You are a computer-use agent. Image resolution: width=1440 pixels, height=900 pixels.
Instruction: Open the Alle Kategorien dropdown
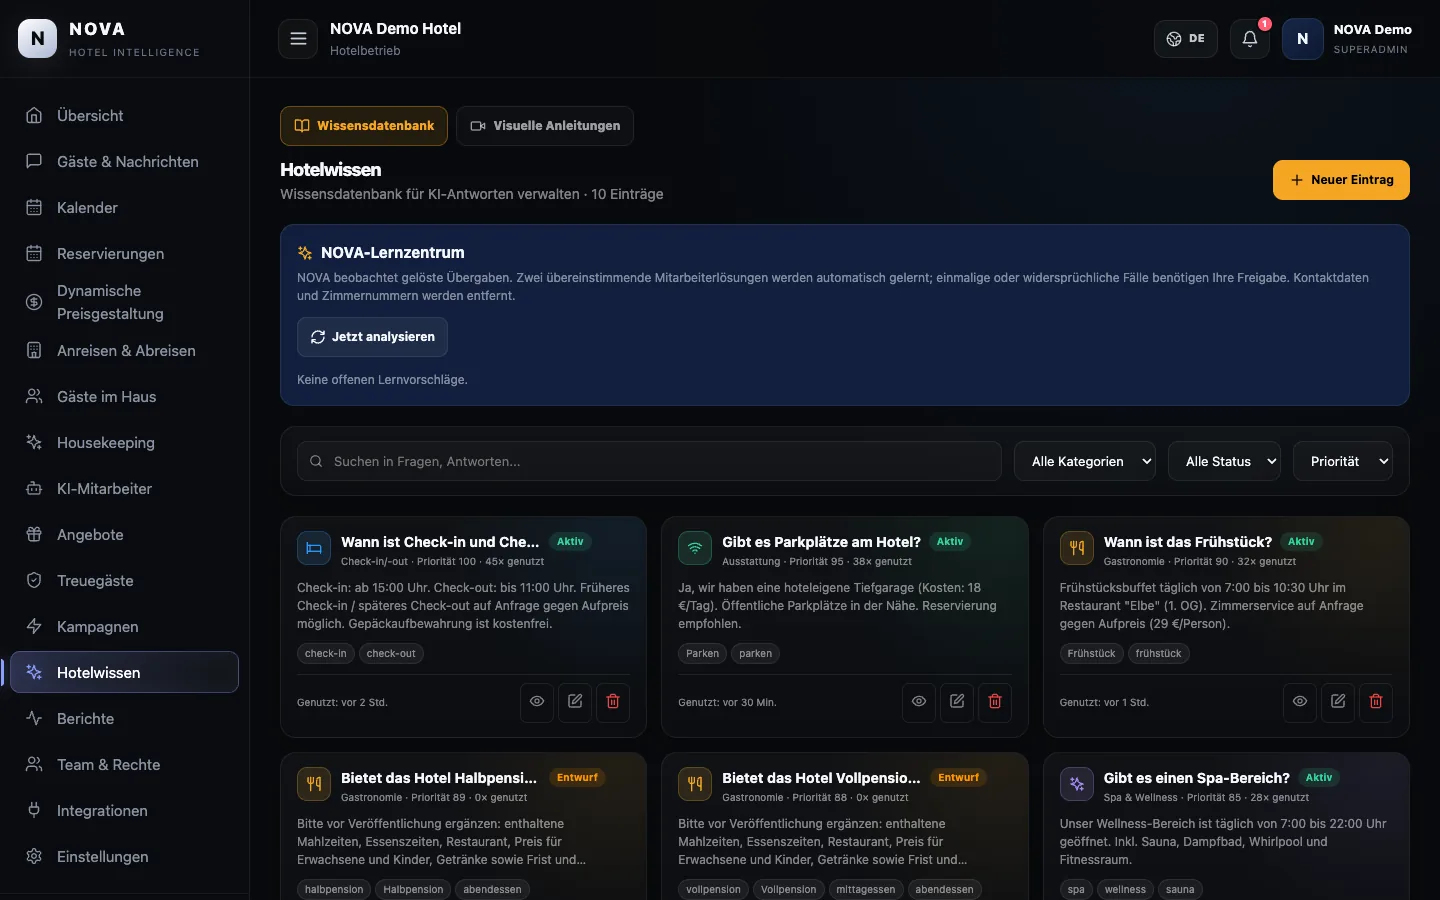[1085, 461]
